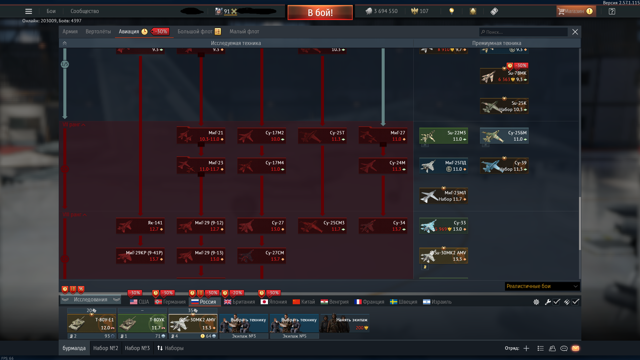Select the МиГ-29 (9-12) aircraft
640x360 pixels.
coord(201,226)
